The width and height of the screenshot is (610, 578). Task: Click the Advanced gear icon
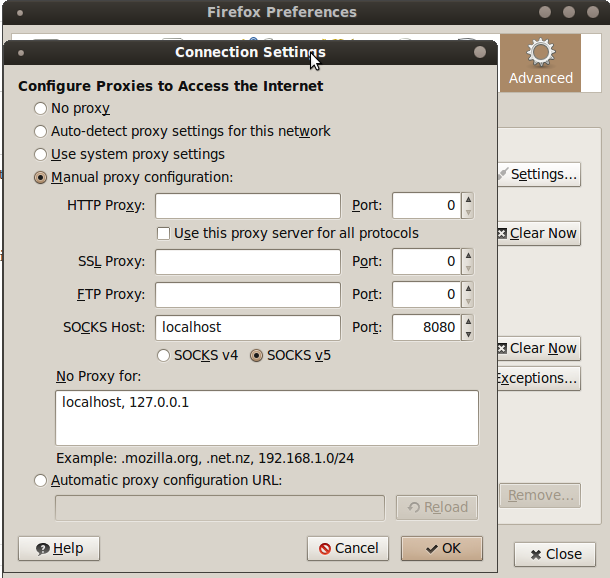(x=541, y=52)
